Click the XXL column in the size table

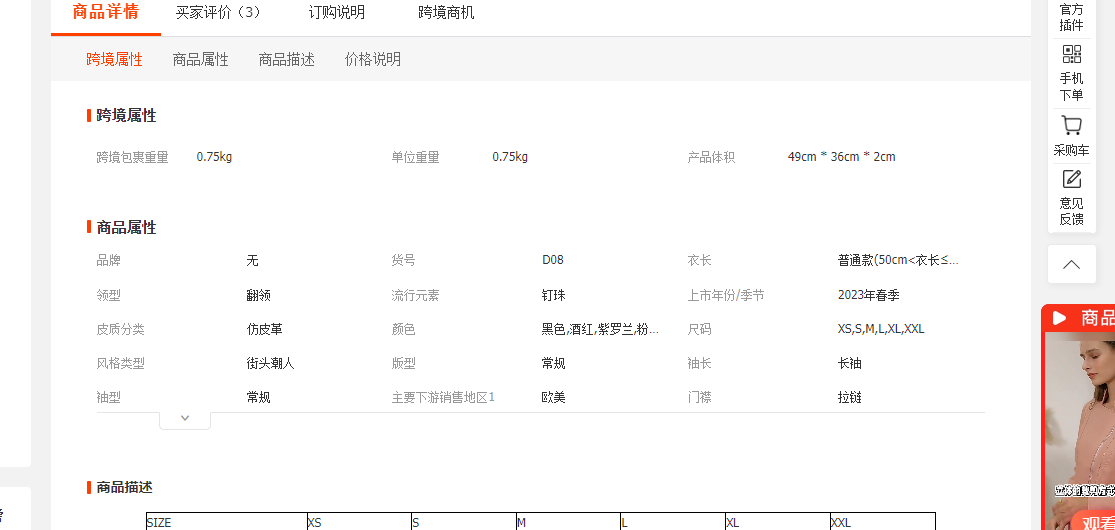(x=880, y=522)
